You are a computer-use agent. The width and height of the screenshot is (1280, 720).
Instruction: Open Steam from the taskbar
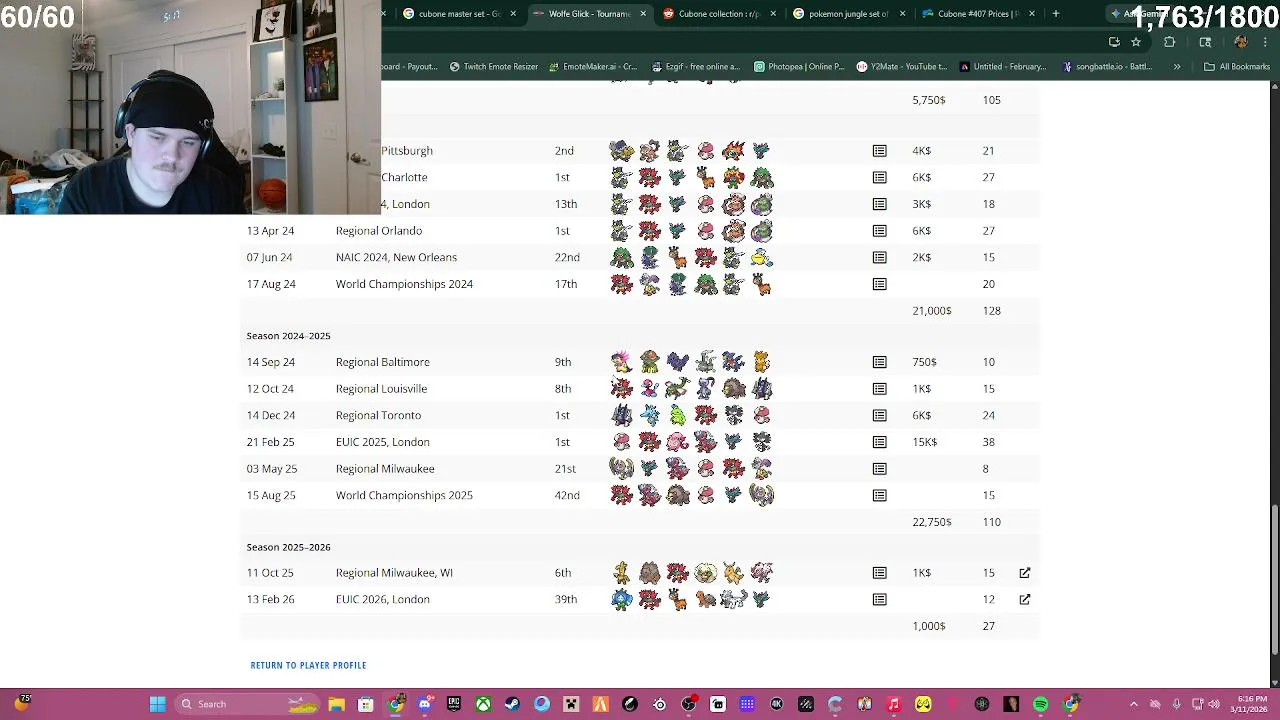tap(512, 704)
